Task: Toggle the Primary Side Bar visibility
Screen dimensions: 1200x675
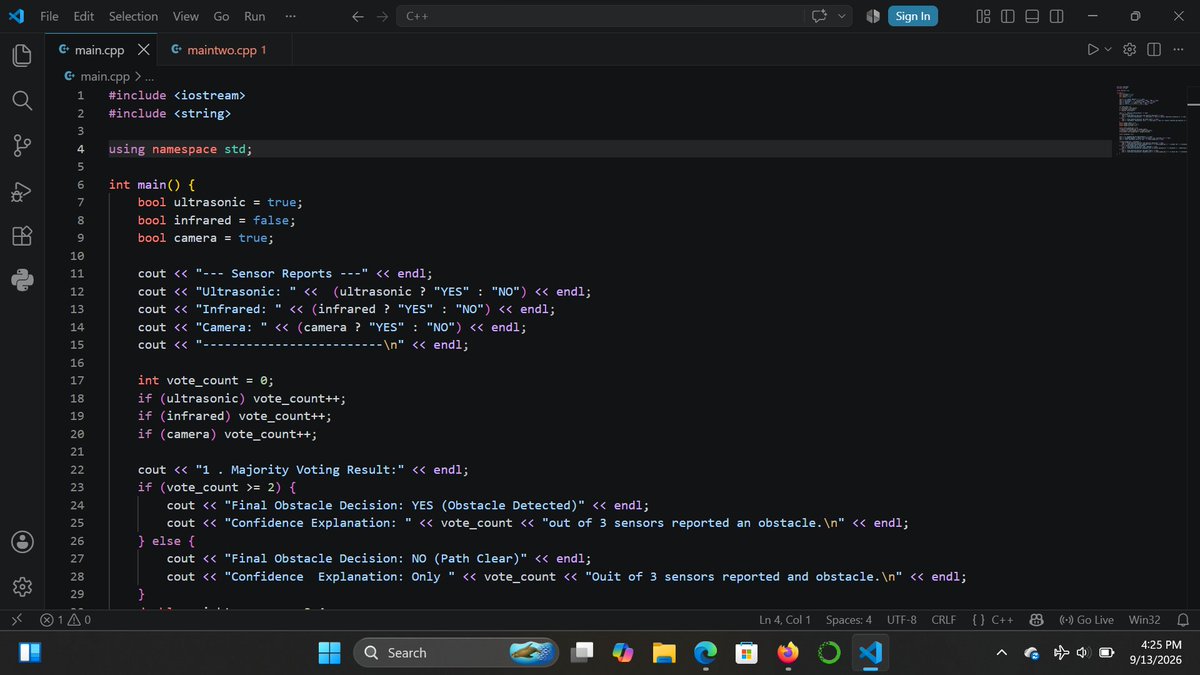Action: [1007, 16]
